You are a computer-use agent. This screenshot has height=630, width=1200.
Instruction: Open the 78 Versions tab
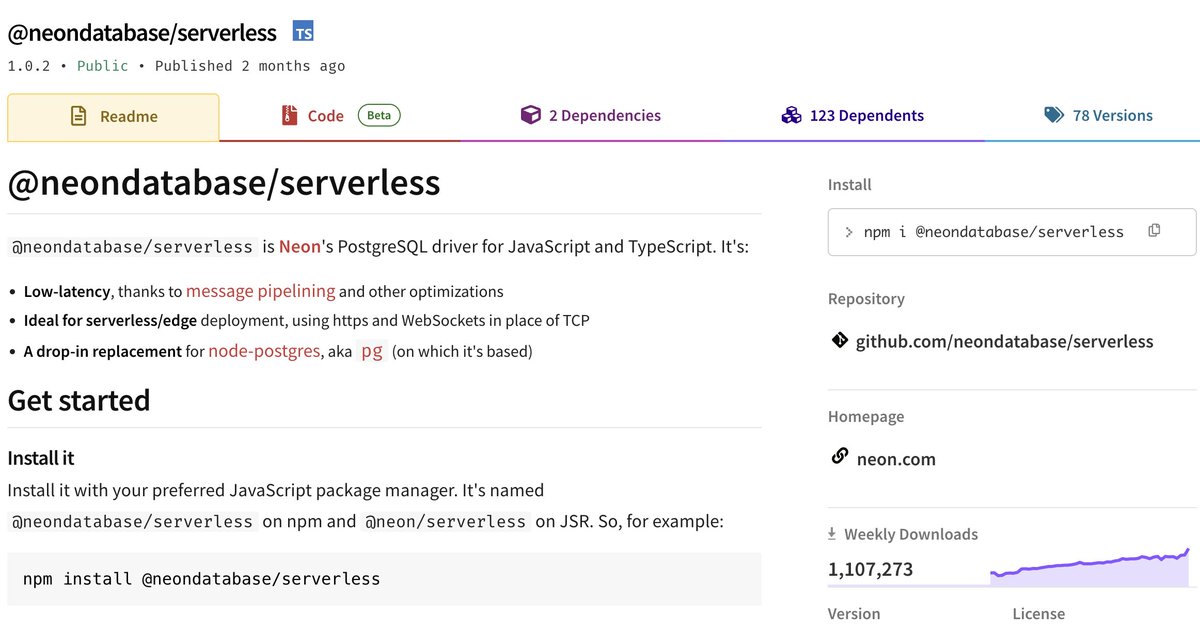1098,116
